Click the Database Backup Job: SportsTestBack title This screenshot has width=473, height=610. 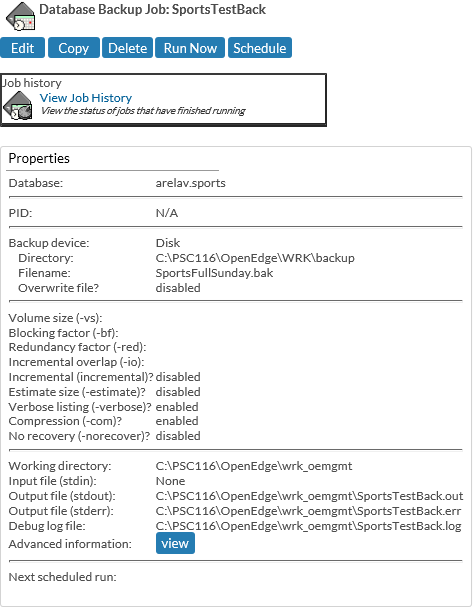coord(152,9)
